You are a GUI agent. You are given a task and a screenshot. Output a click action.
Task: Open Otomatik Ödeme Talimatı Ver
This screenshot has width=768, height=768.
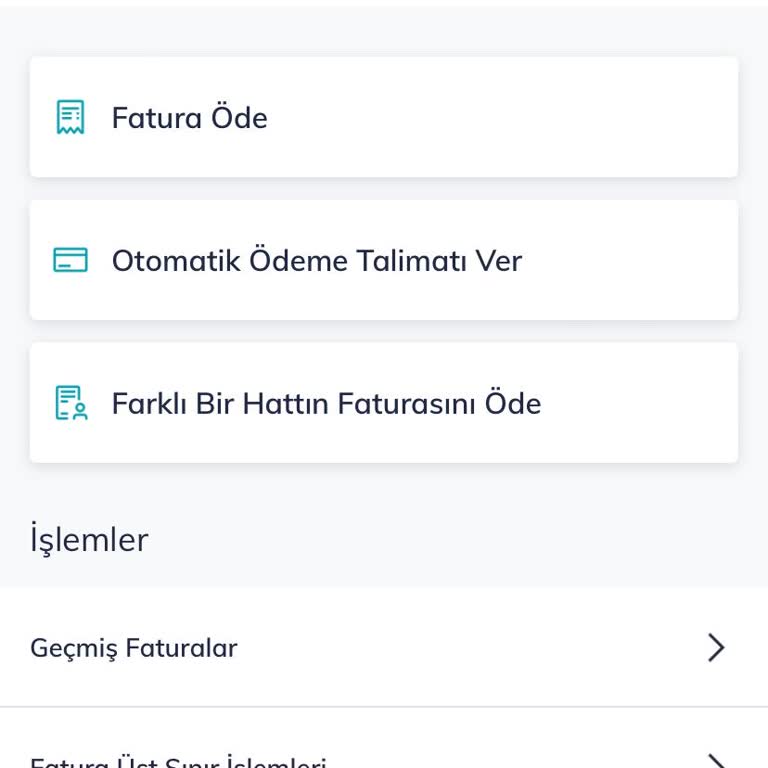coord(316,261)
